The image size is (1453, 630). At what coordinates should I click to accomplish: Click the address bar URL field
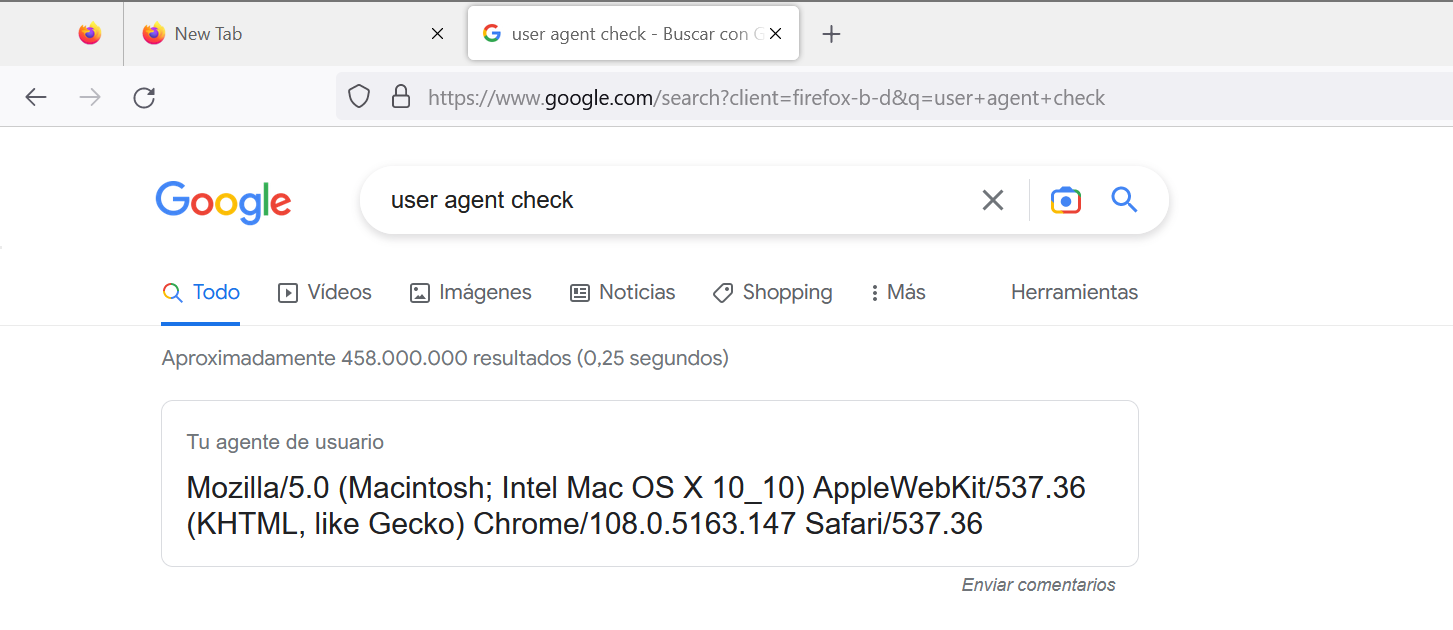pyautogui.click(x=766, y=98)
